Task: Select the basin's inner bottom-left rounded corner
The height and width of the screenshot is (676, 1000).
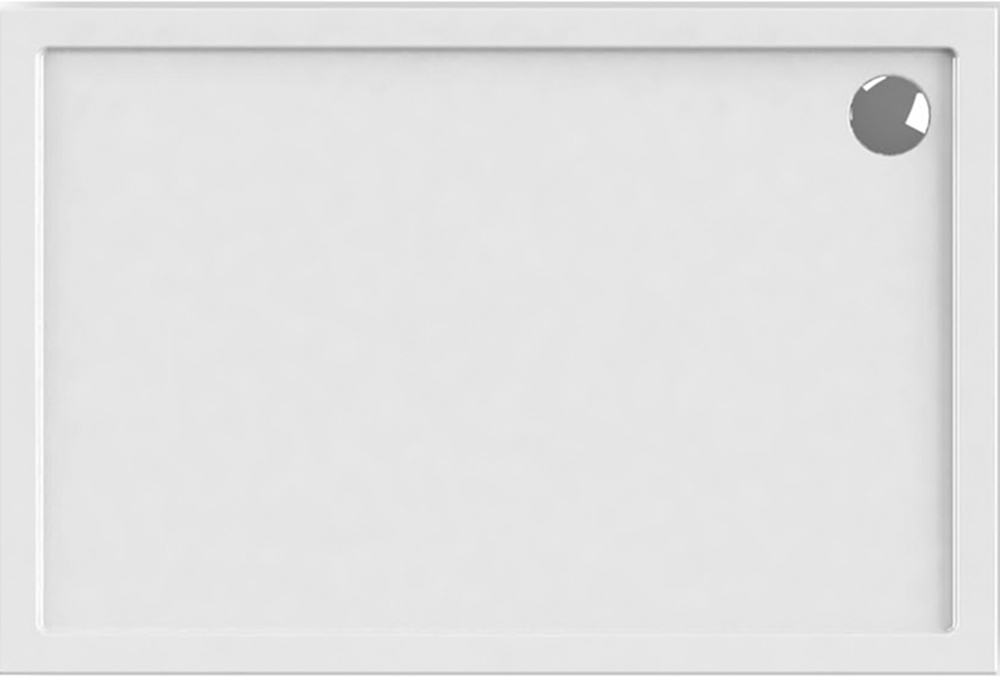Action: tap(43, 627)
